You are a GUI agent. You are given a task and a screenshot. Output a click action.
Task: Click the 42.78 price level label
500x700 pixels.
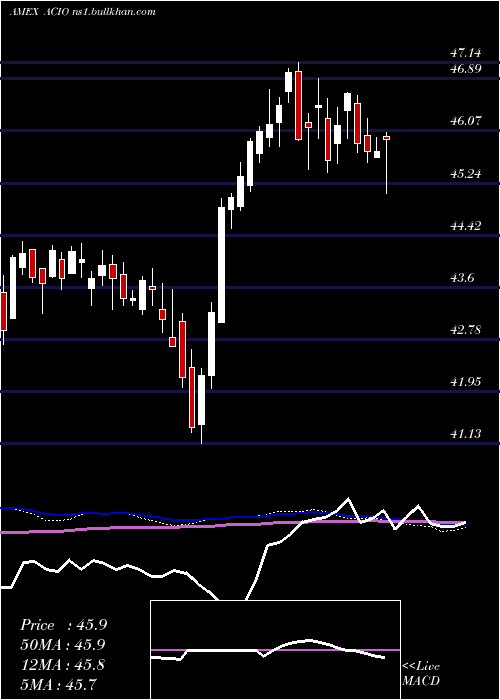point(466,330)
